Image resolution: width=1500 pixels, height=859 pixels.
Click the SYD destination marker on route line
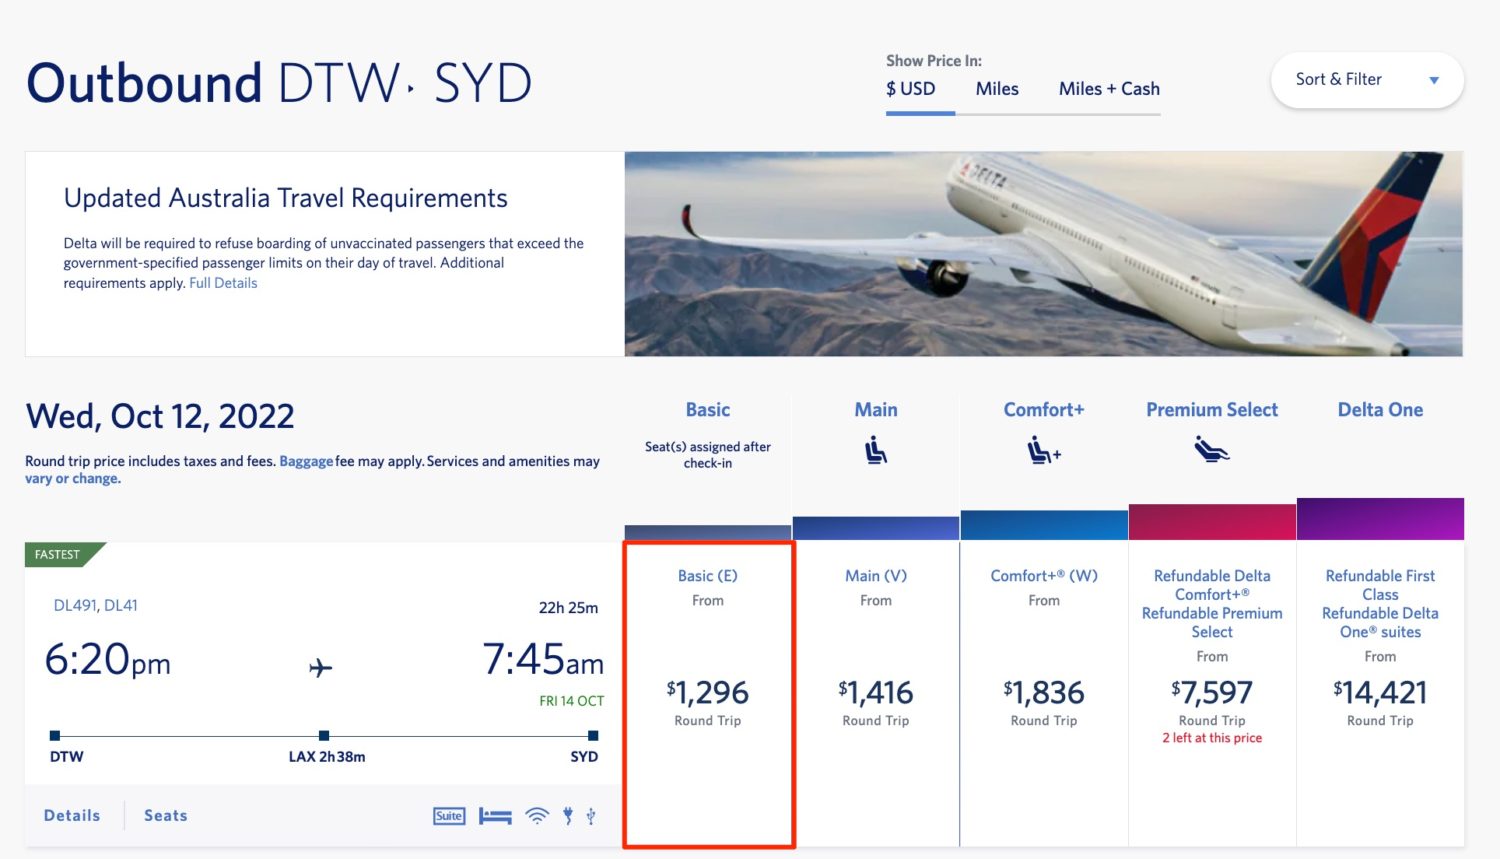(592, 736)
